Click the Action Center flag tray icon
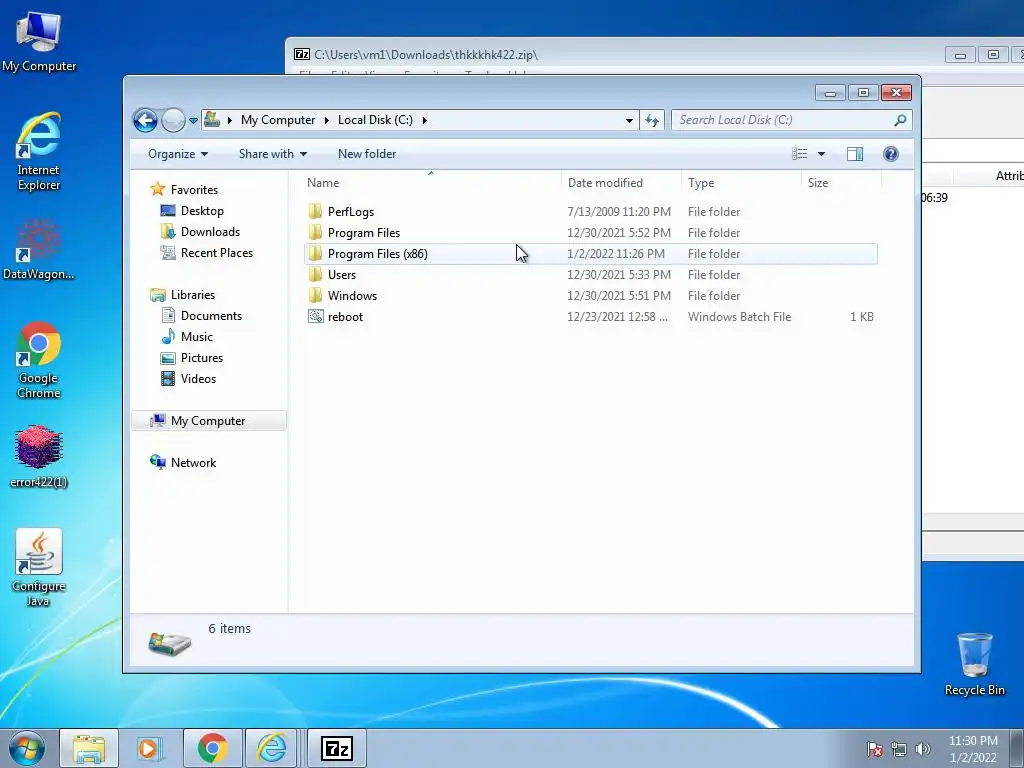The width and height of the screenshot is (1024, 768). (x=875, y=749)
